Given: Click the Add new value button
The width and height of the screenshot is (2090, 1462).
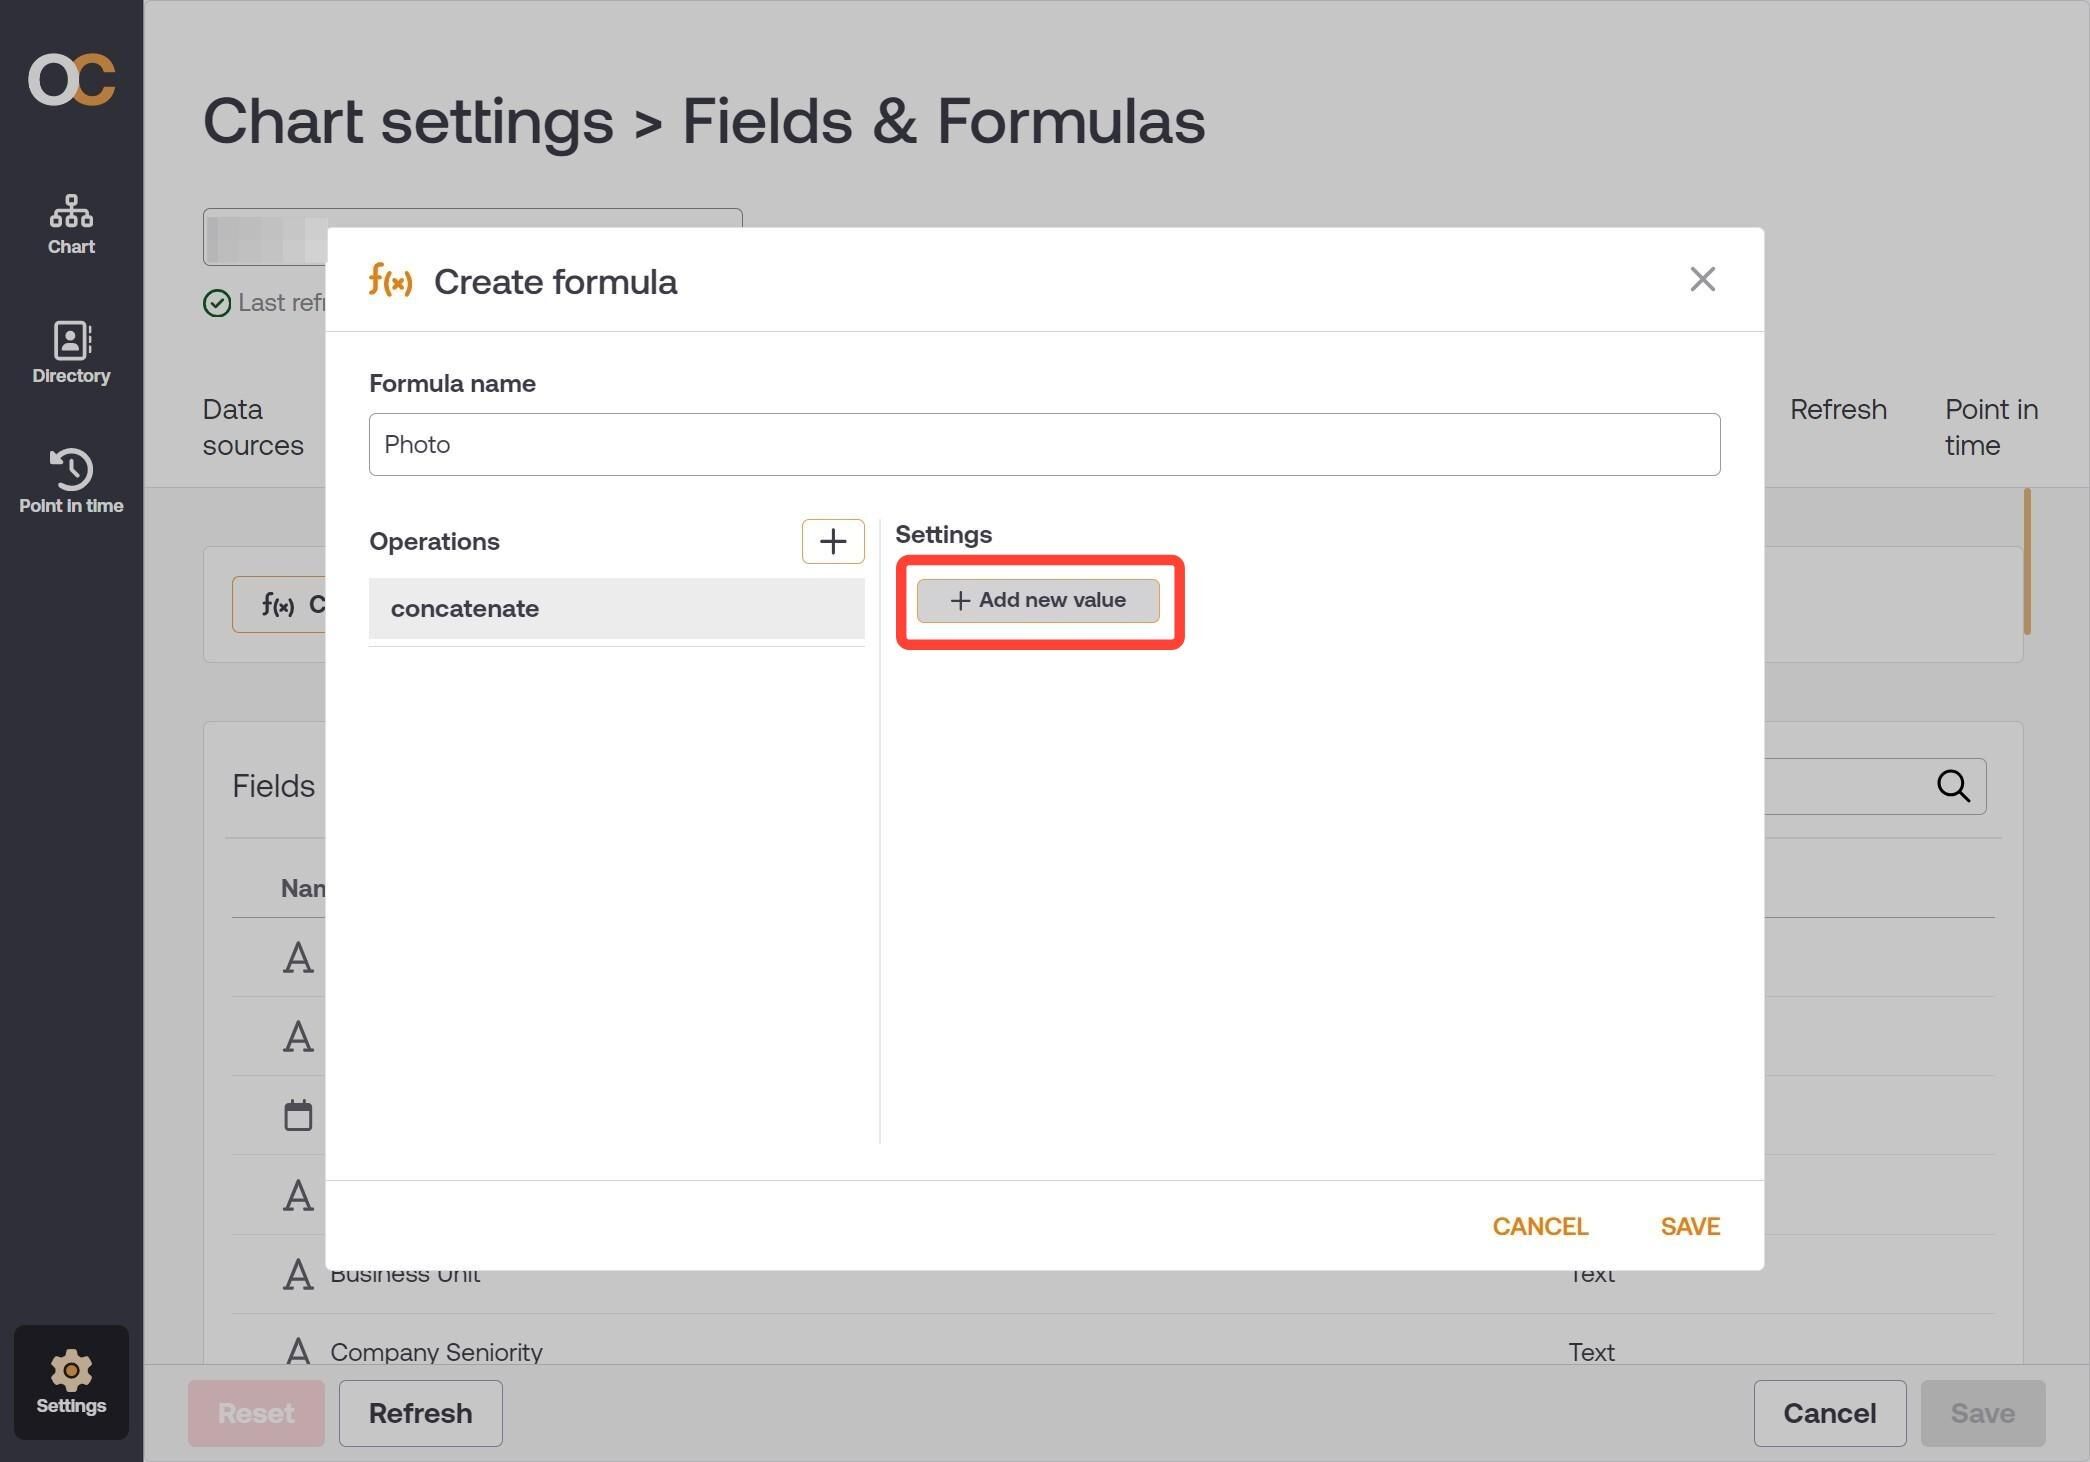Looking at the screenshot, I should click(x=1037, y=600).
